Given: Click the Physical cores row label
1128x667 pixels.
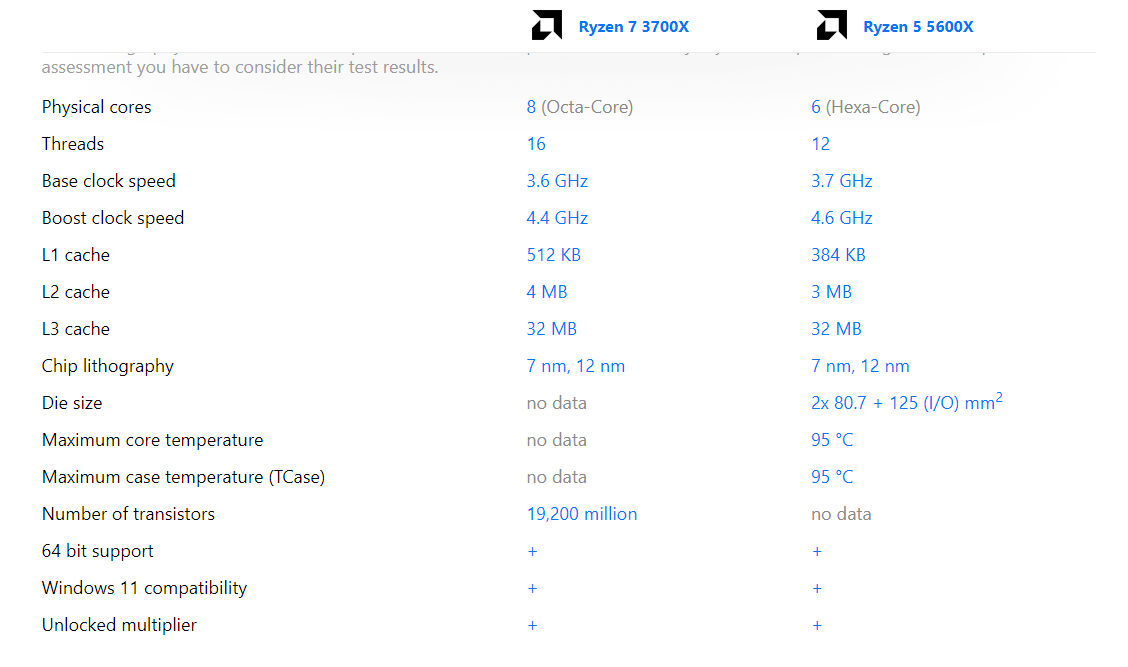Looking at the screenshot, I should pos(96,107).
